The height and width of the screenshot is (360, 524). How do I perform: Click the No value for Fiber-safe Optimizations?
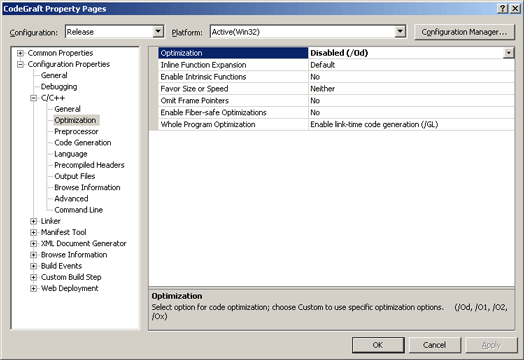click(x=411, y=113)
